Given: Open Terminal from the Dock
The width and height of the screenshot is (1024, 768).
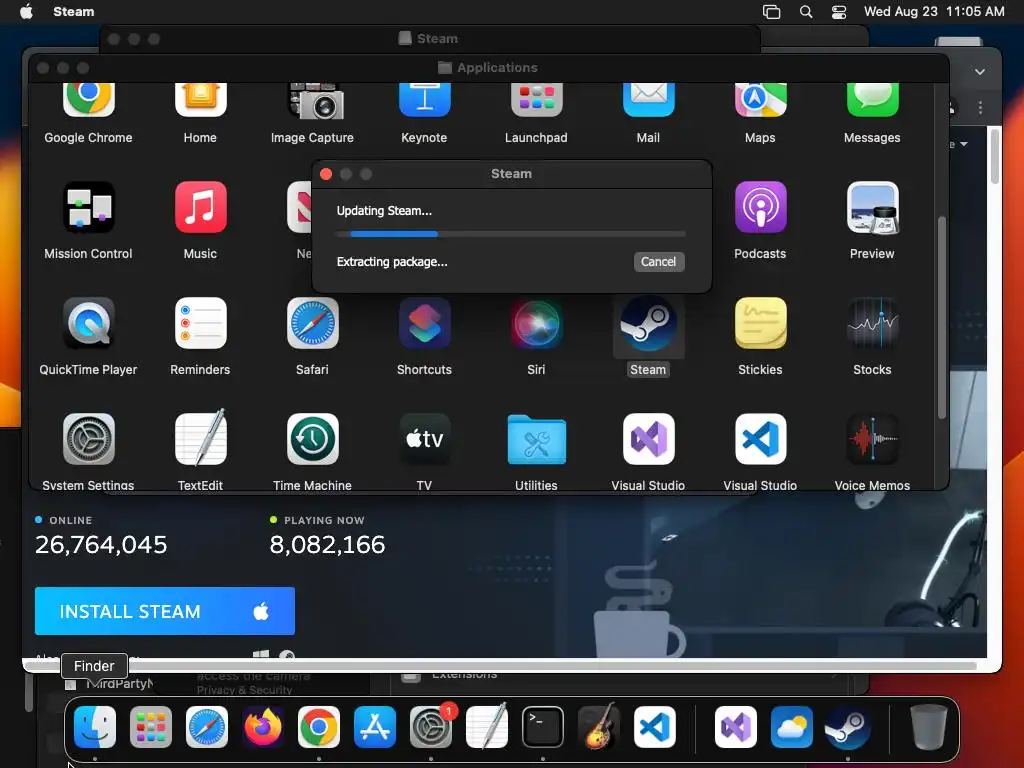Looking at the screenshot, I should [x=543, y=727].
